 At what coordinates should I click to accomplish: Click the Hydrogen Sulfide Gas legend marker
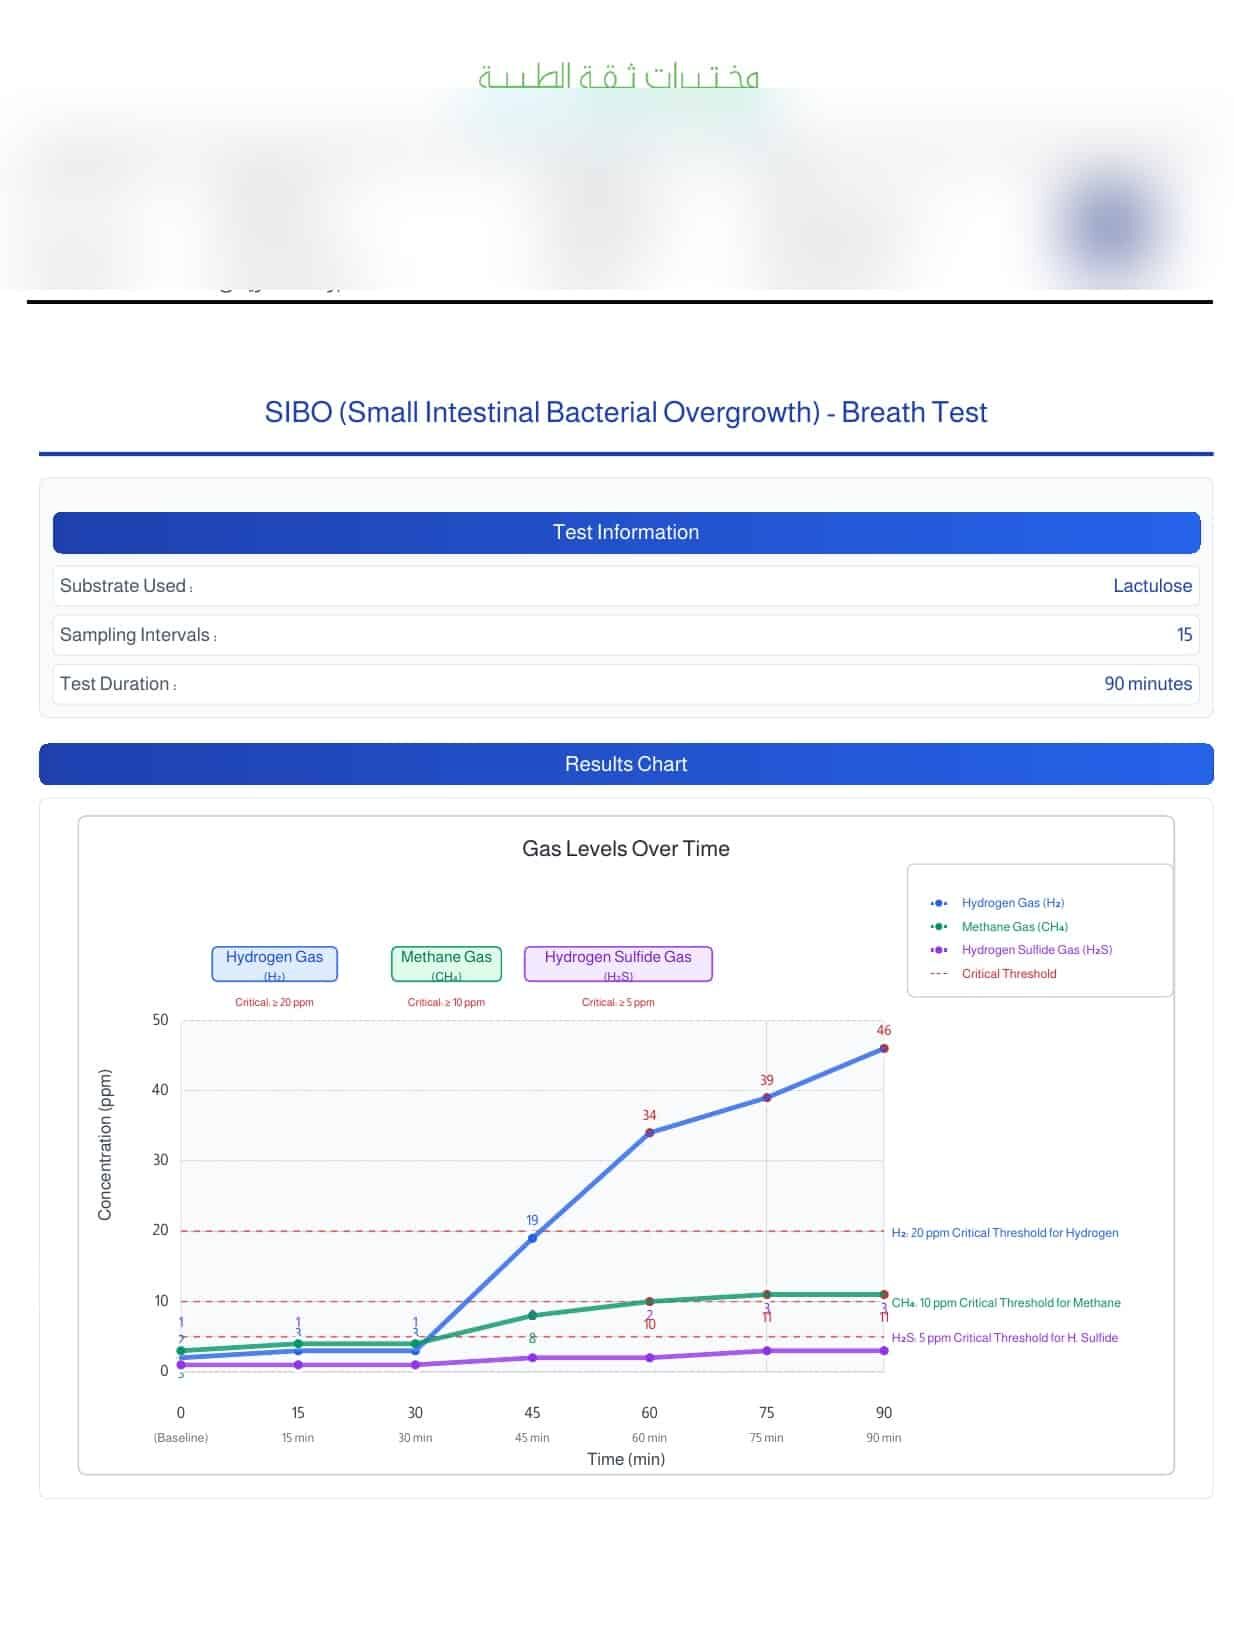(x=938, y=950)
